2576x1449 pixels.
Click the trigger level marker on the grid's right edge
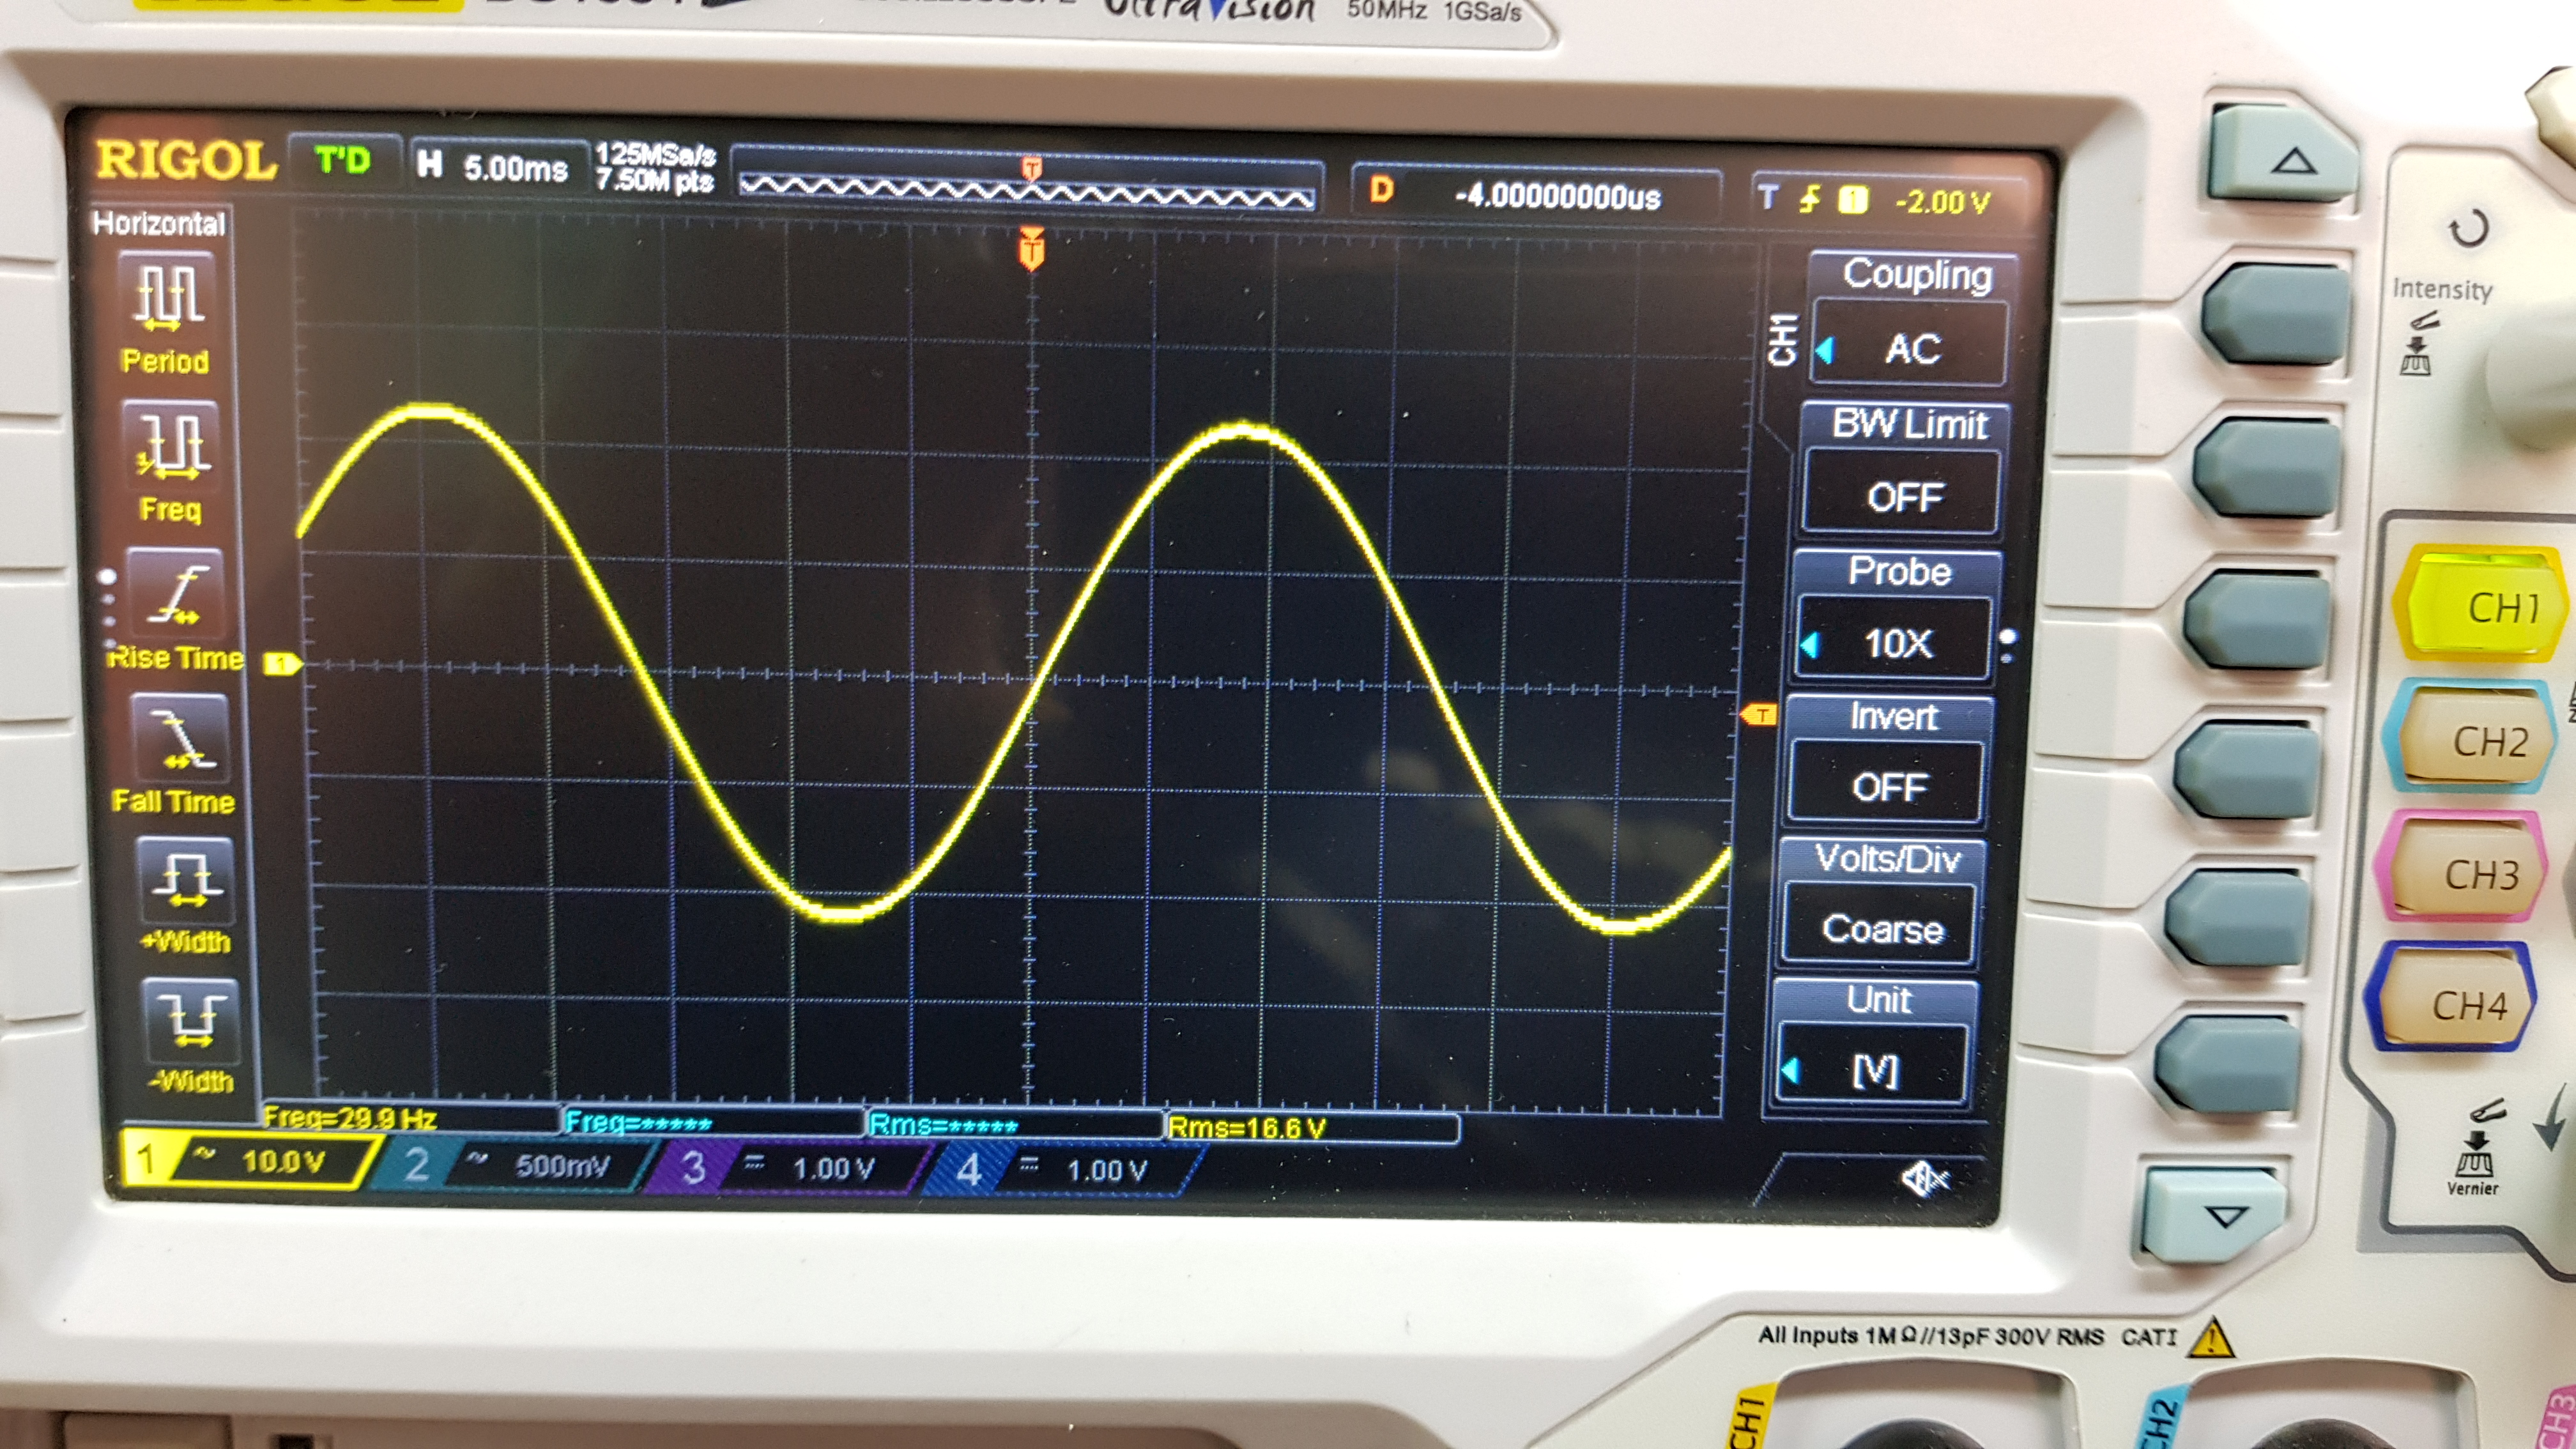coord(1759,714)
